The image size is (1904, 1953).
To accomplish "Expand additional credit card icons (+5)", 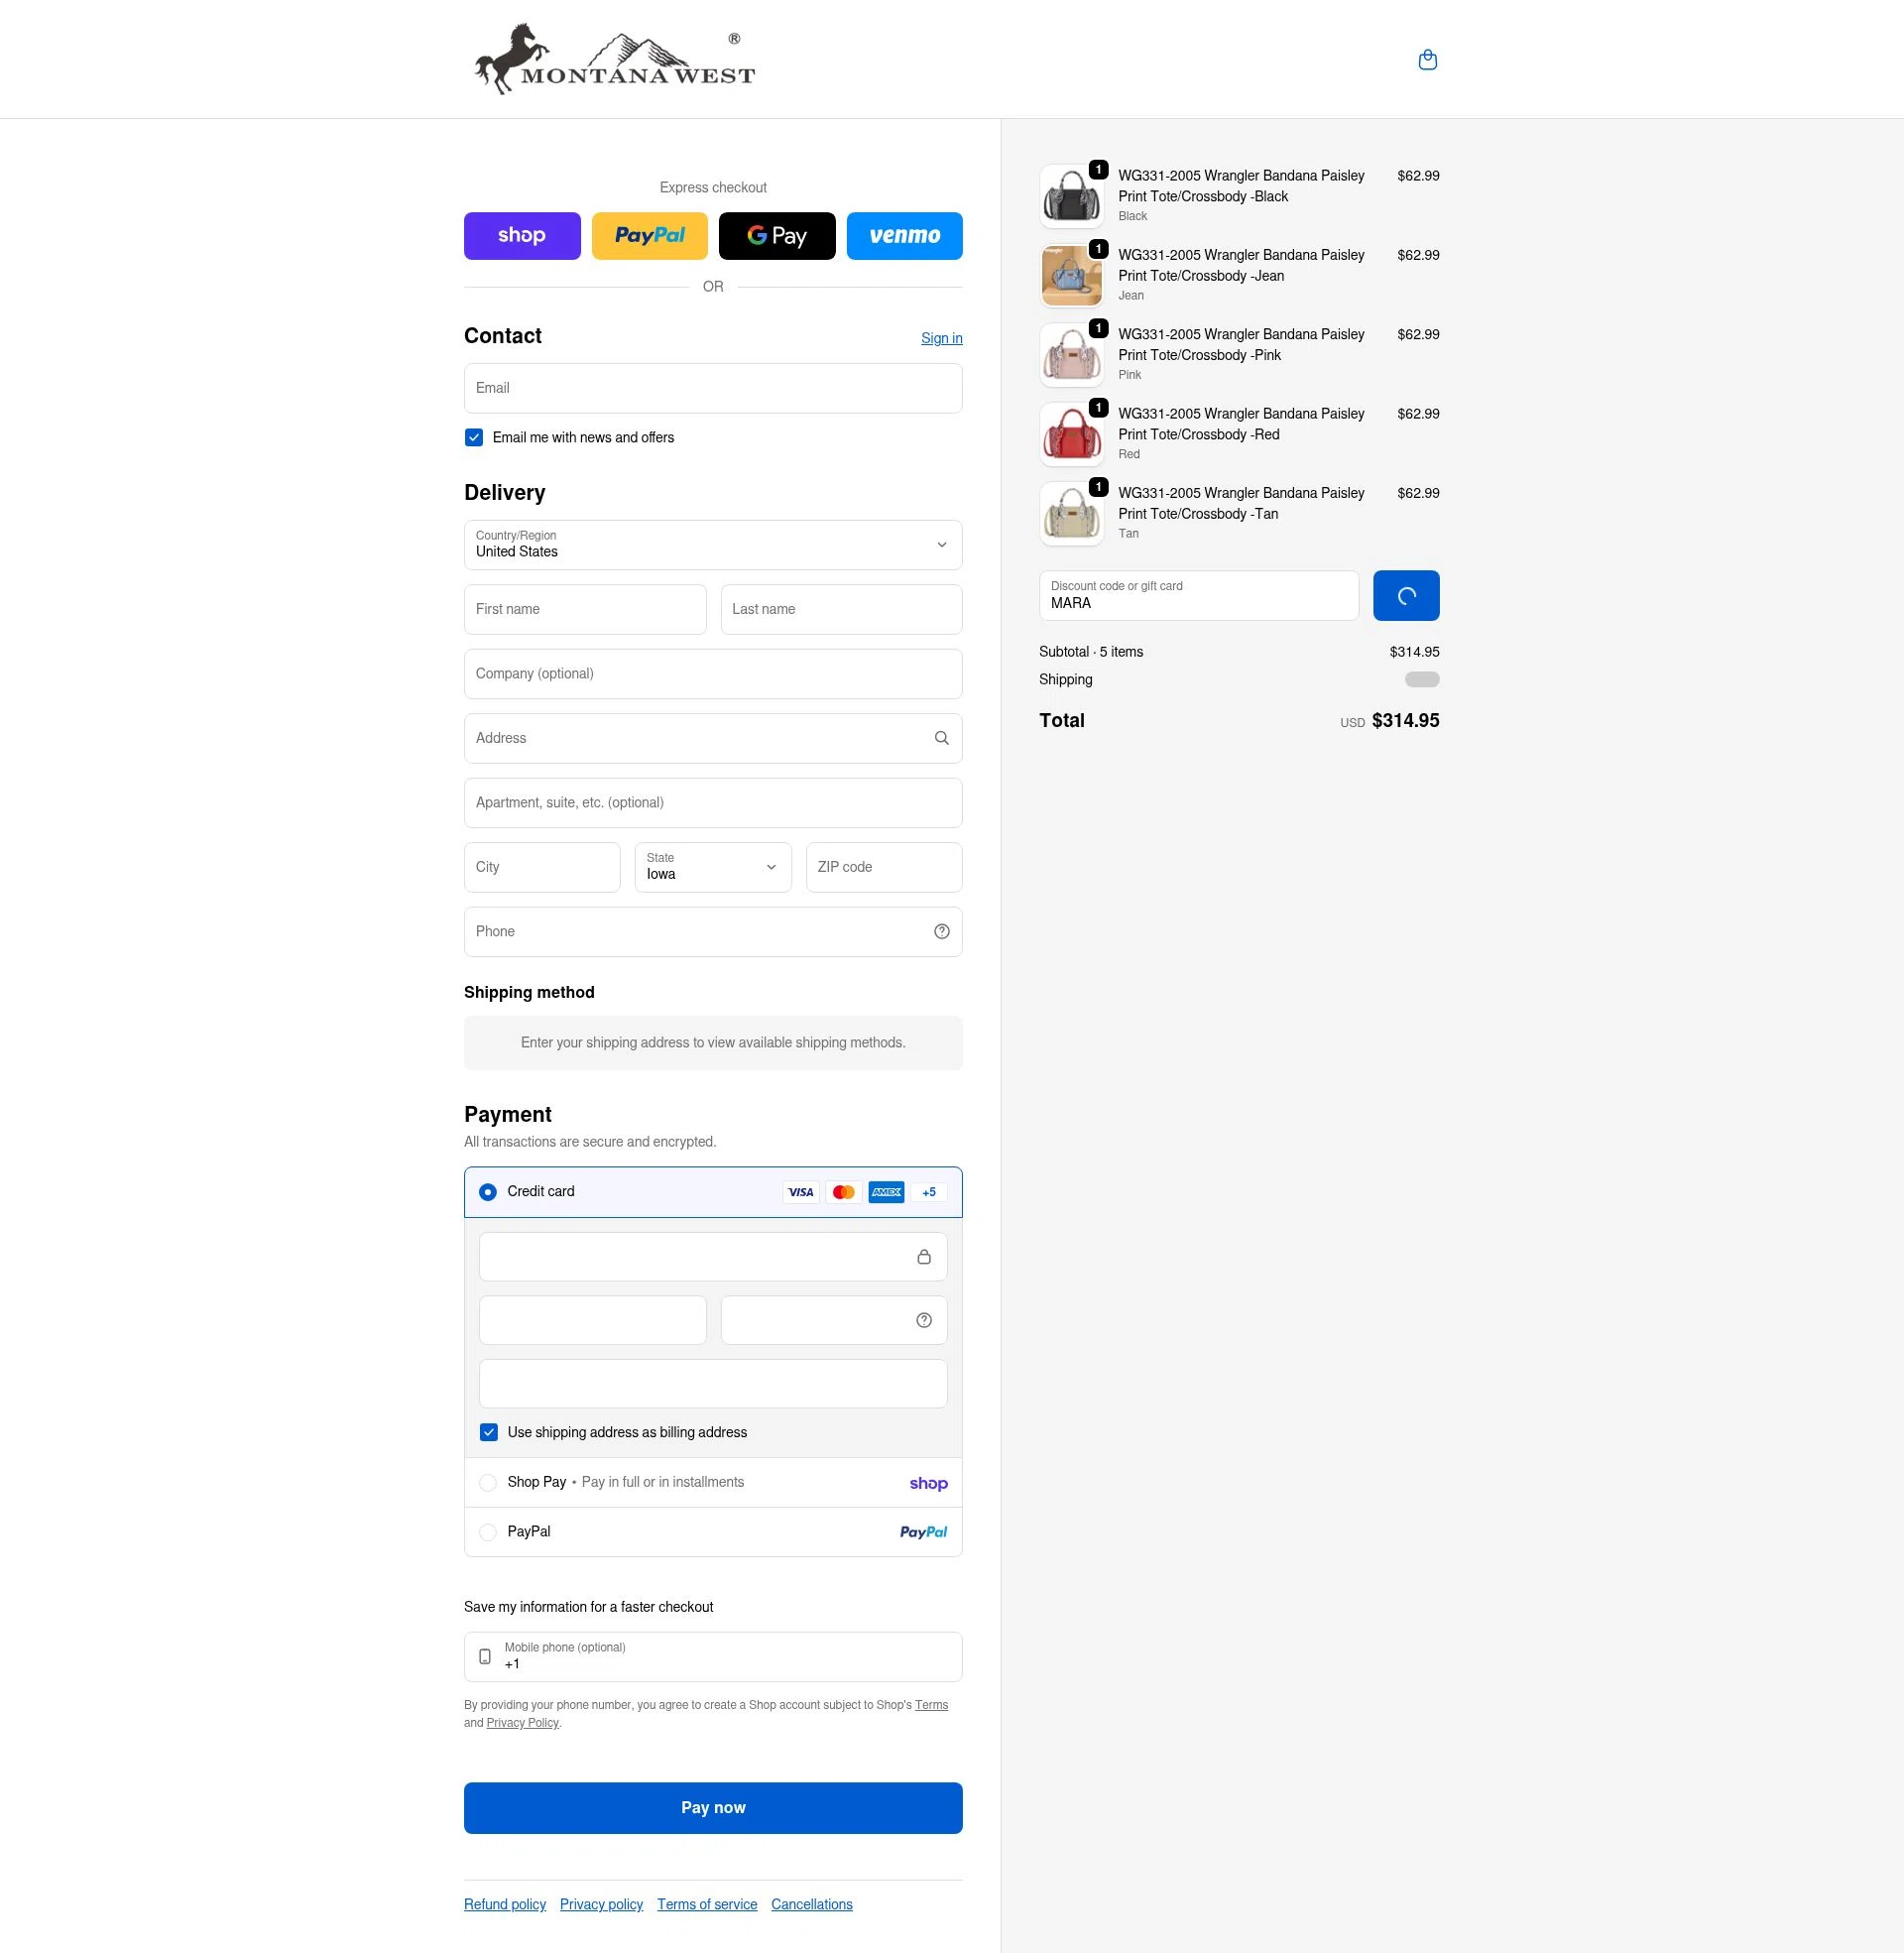I will 928,1191.
